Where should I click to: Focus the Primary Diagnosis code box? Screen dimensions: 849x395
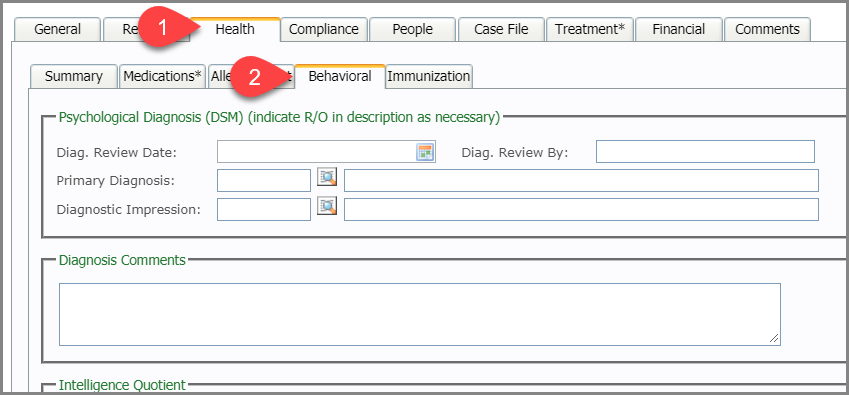(x=264, y=181)
